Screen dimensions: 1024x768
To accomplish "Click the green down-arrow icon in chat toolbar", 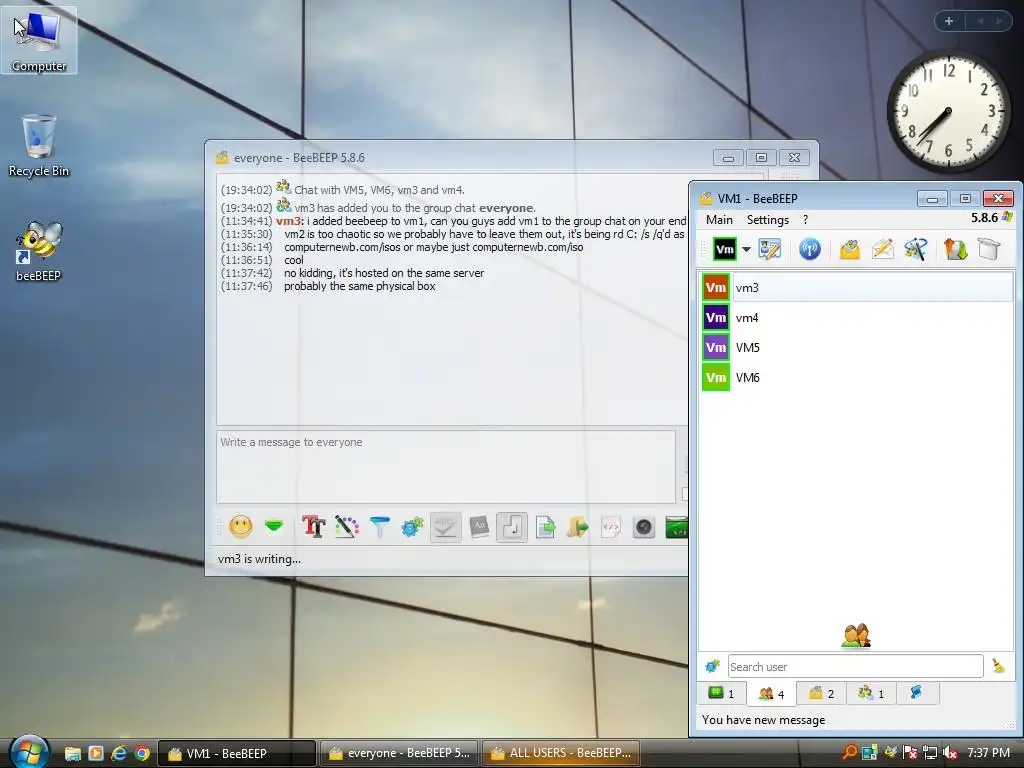I will 274,526.
